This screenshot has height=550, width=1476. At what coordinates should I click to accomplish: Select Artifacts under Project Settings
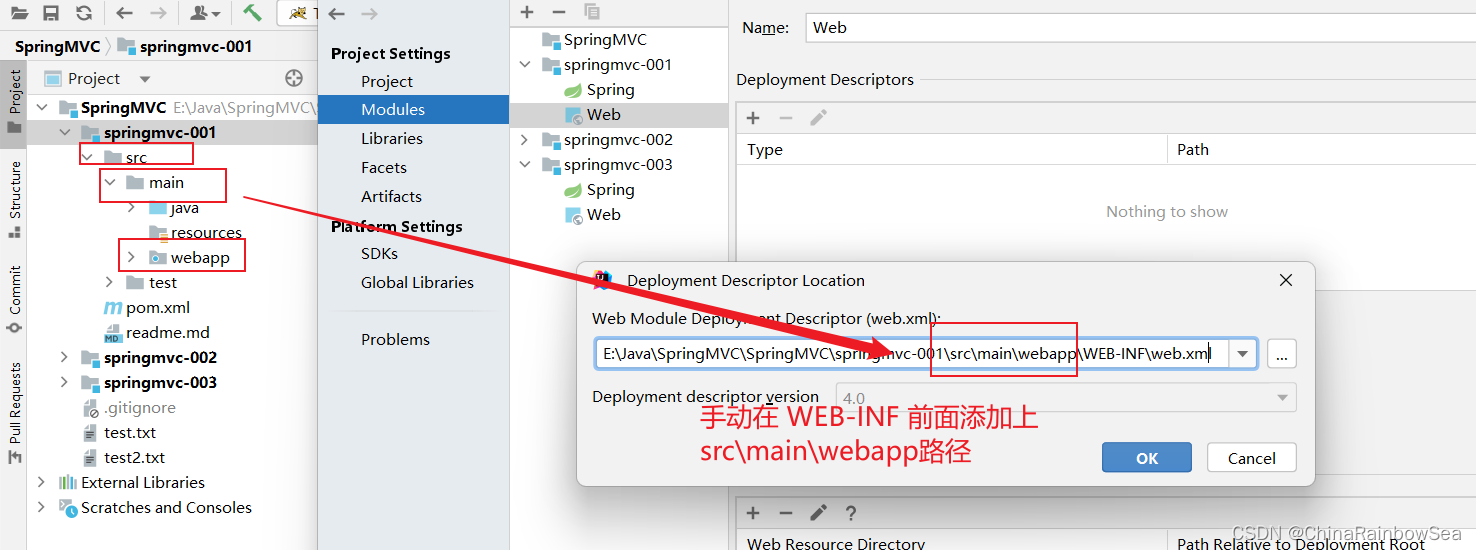[391, 196]
